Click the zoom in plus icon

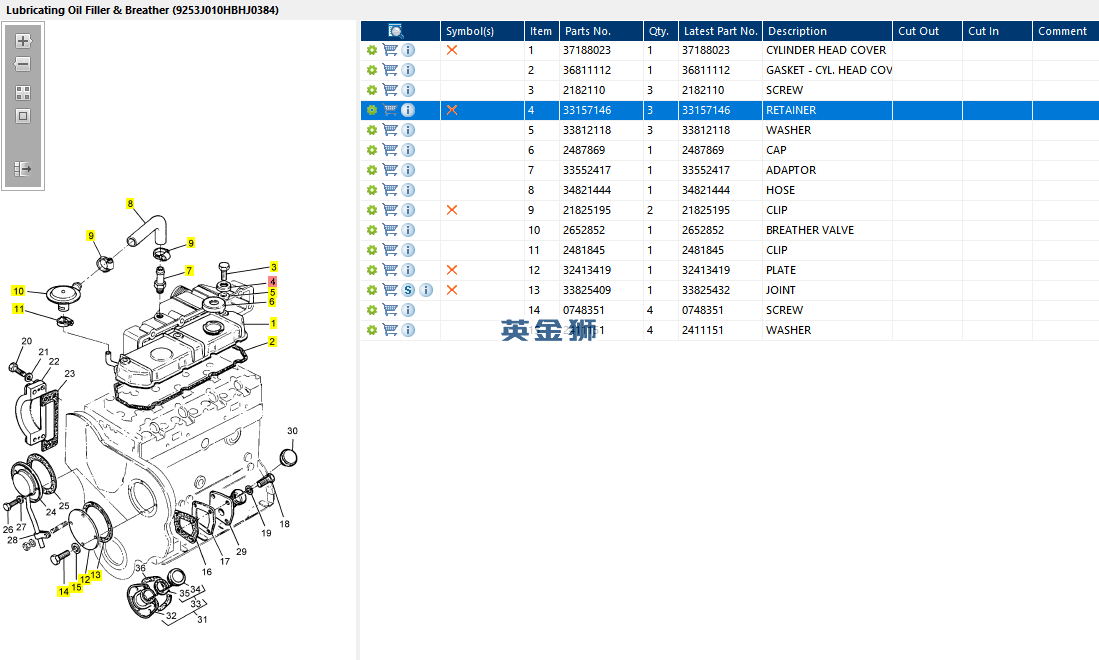point(23,41)
